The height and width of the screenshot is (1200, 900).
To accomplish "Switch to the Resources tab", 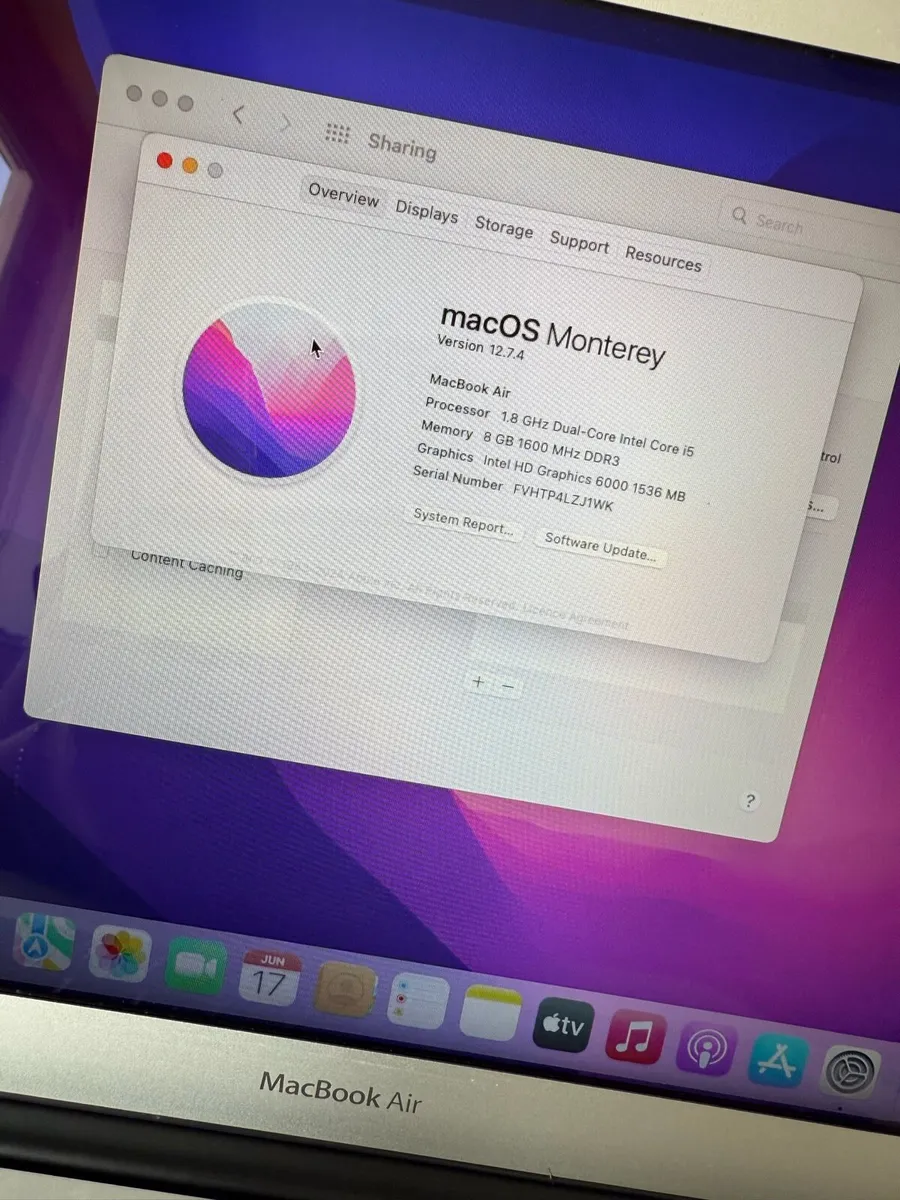I will (x=663, y=259).
